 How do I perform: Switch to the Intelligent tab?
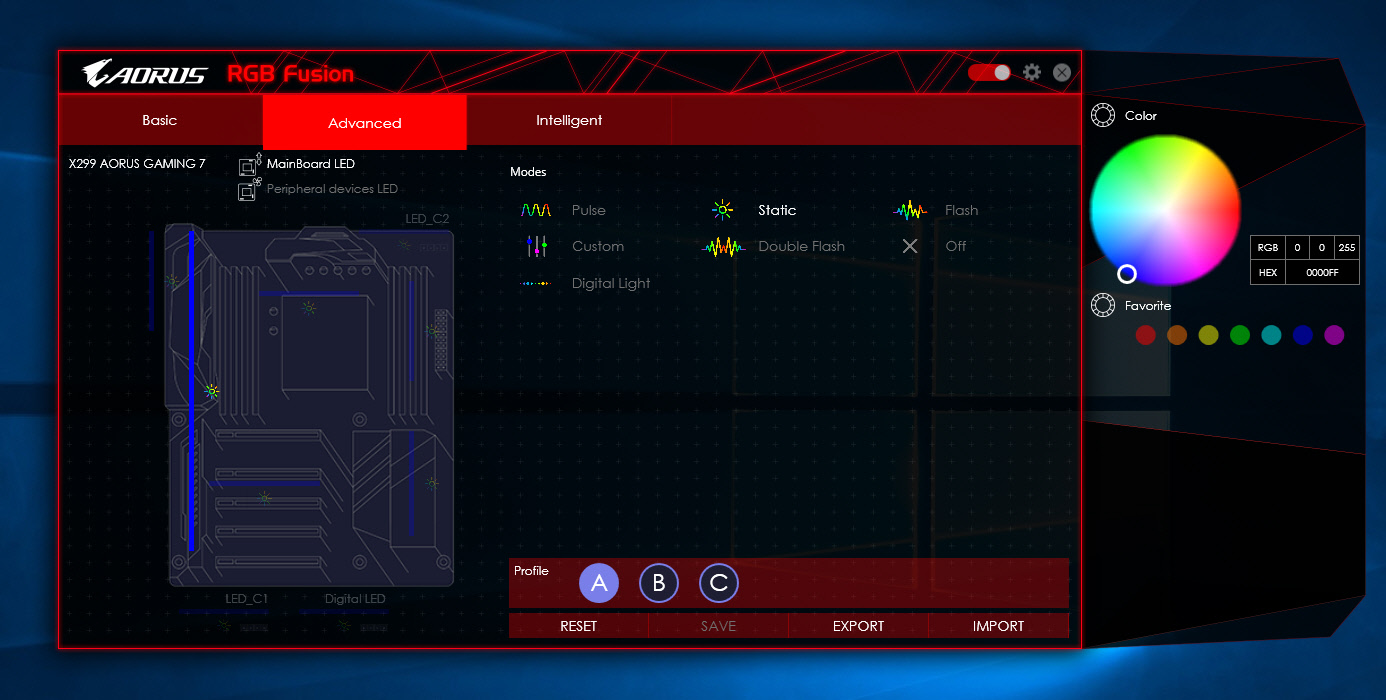(x=569, y=121)
